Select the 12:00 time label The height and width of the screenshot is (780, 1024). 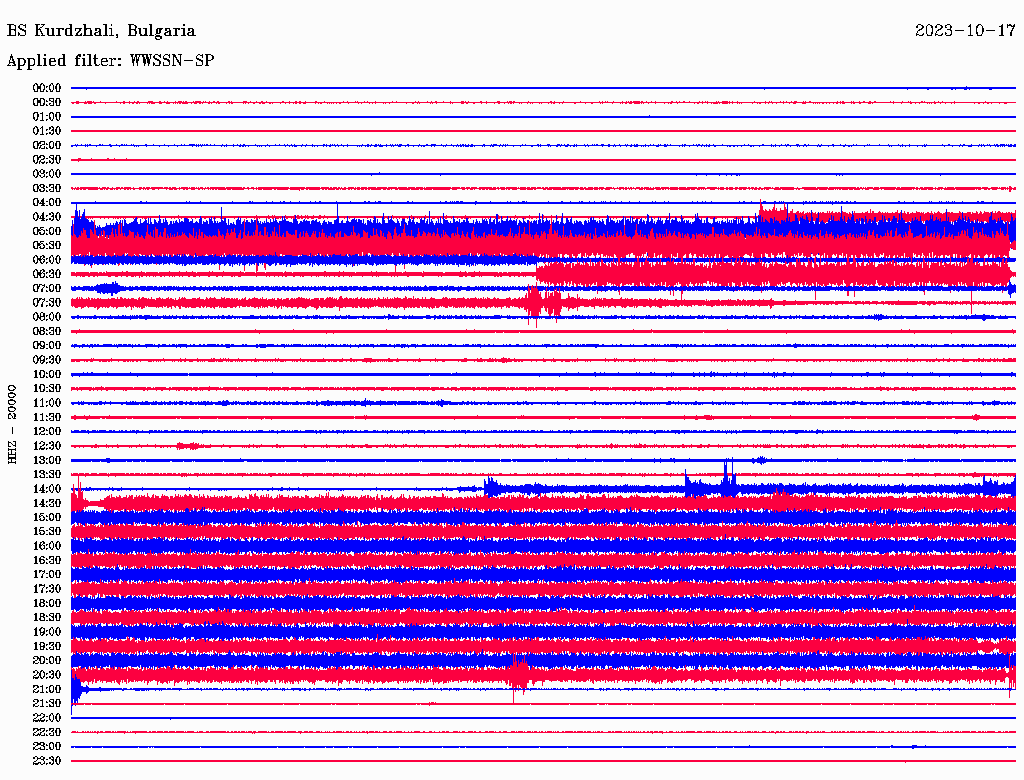click(x=46, y=431)
